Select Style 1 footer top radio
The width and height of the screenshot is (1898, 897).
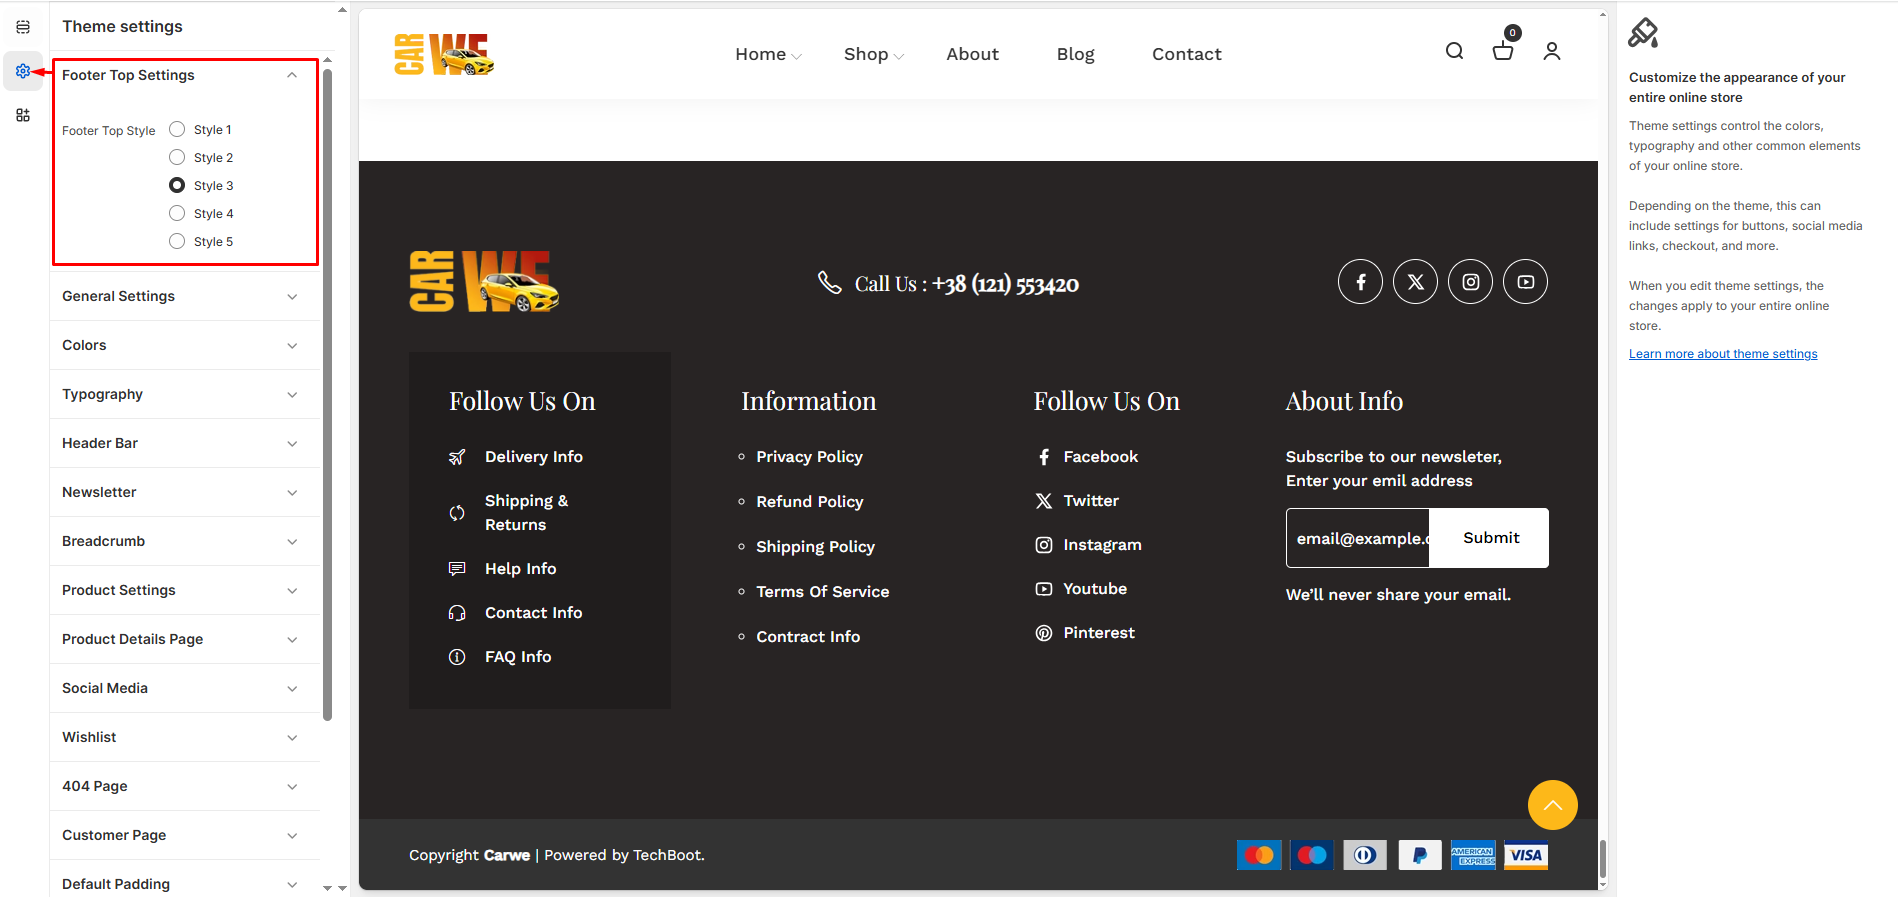coord(177,129)
